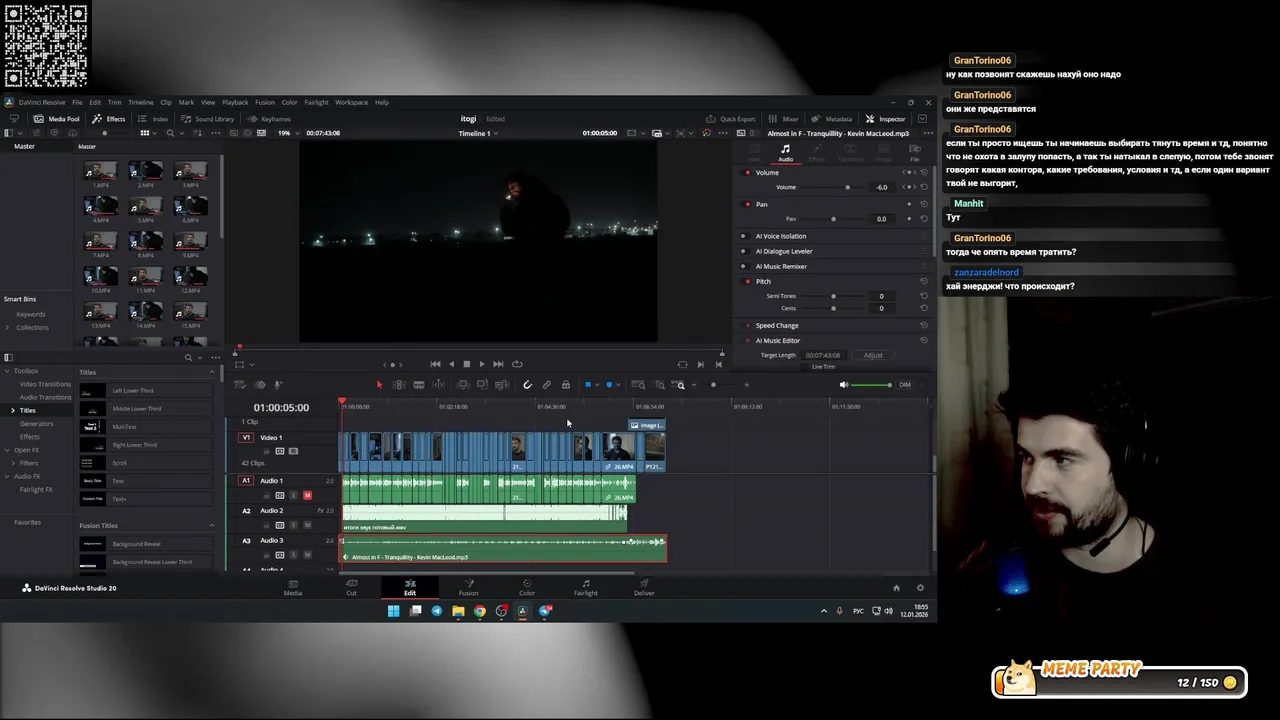Enable AI Dialogue Leveler
This screenshot has width=1280, height=720.
(x=743, y=251)
